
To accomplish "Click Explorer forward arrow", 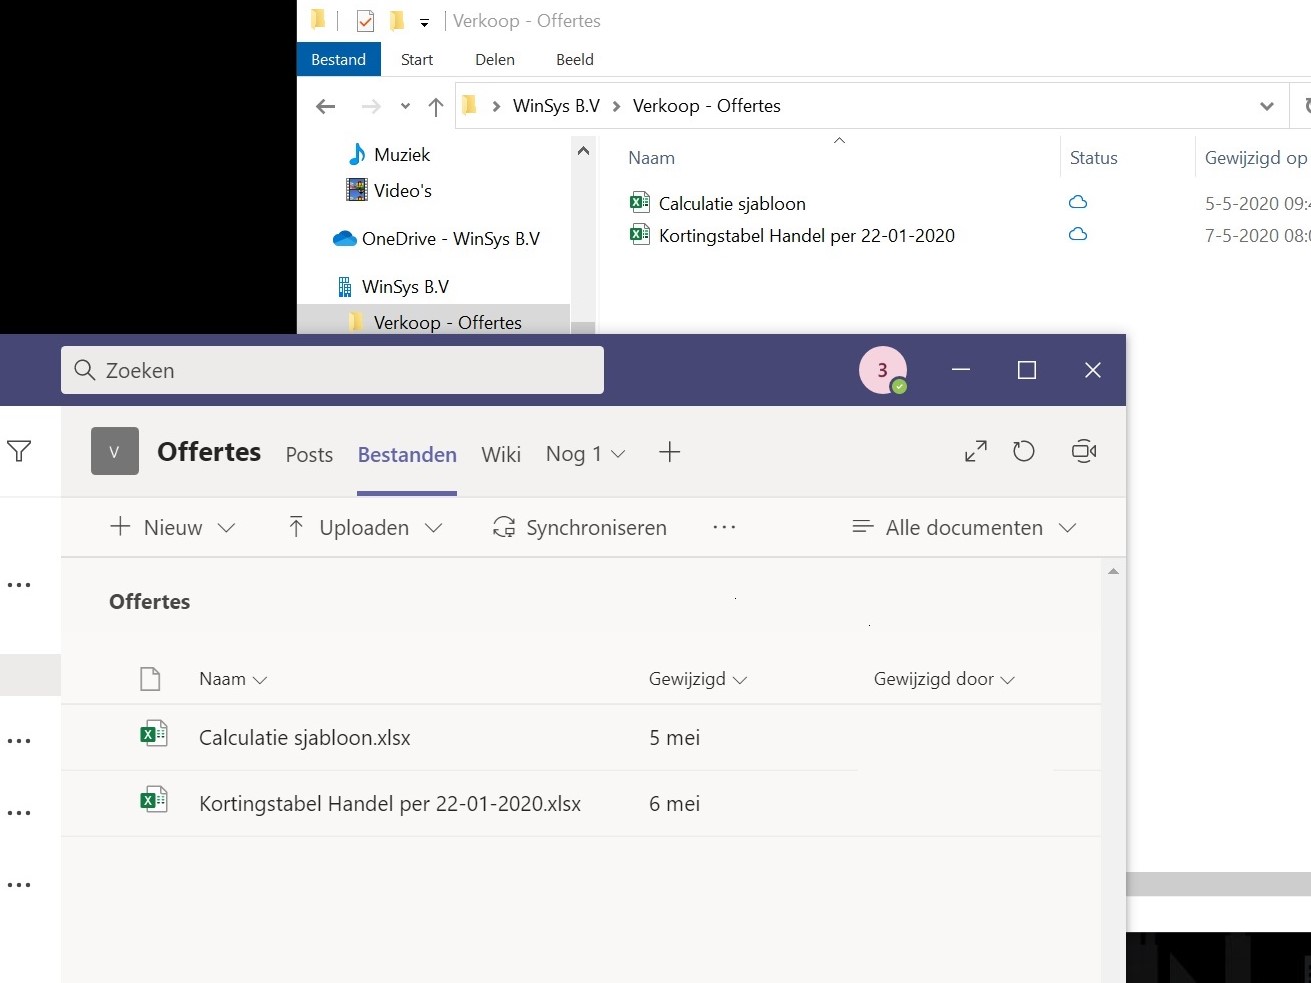I will 371,106.
